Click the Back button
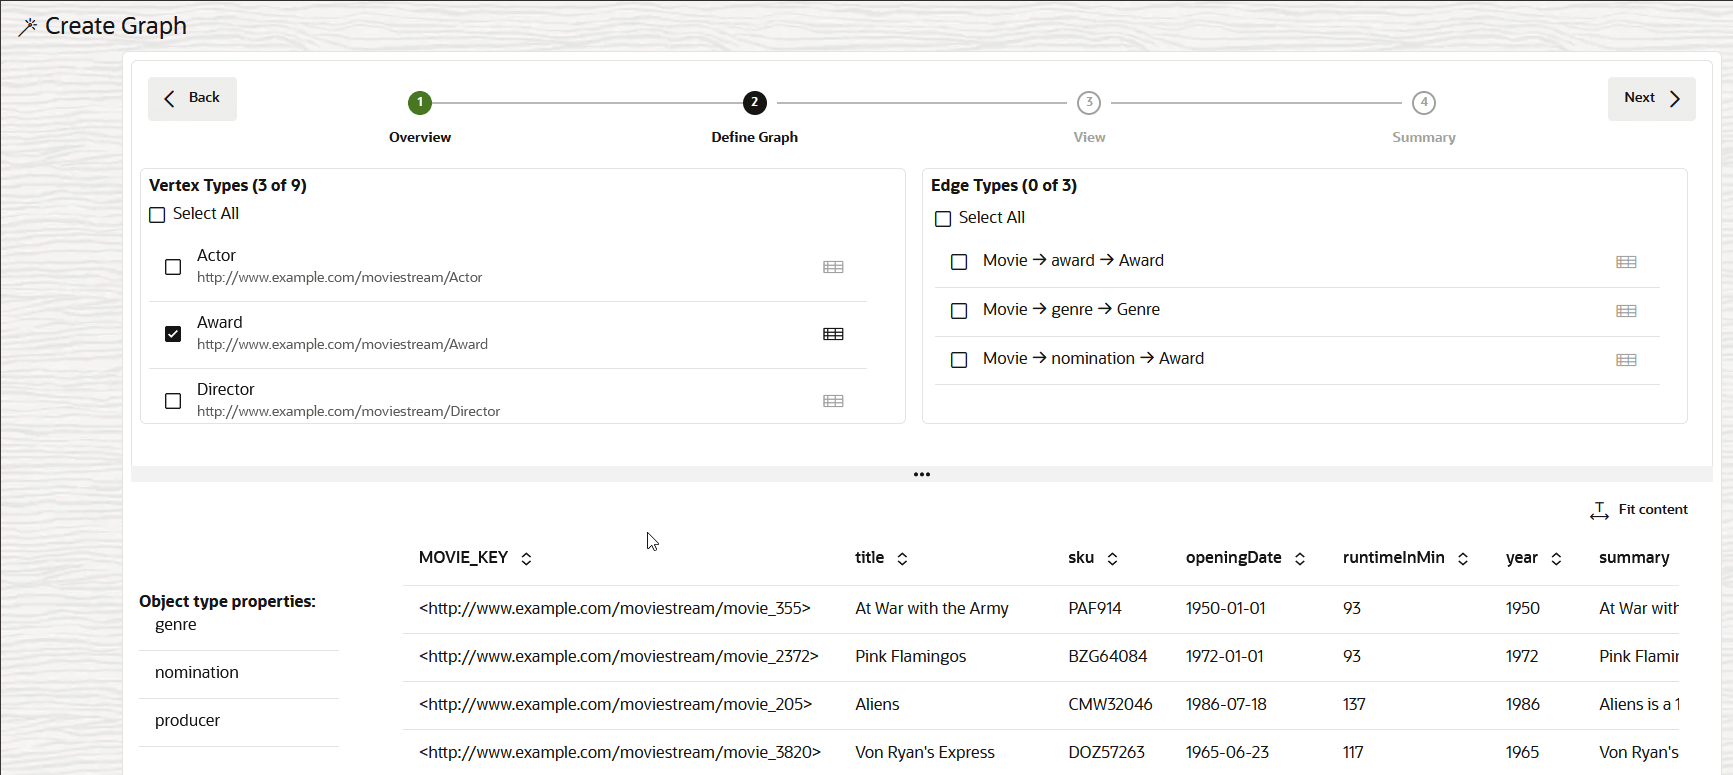 (192, 98)
